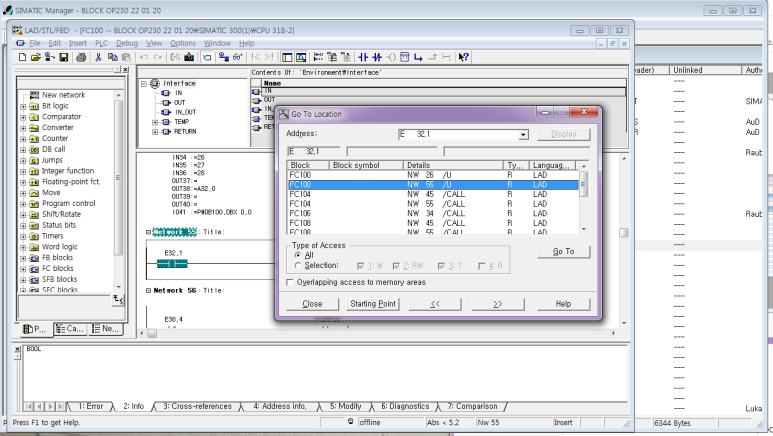Open the Insert menu

click(78, 43)
